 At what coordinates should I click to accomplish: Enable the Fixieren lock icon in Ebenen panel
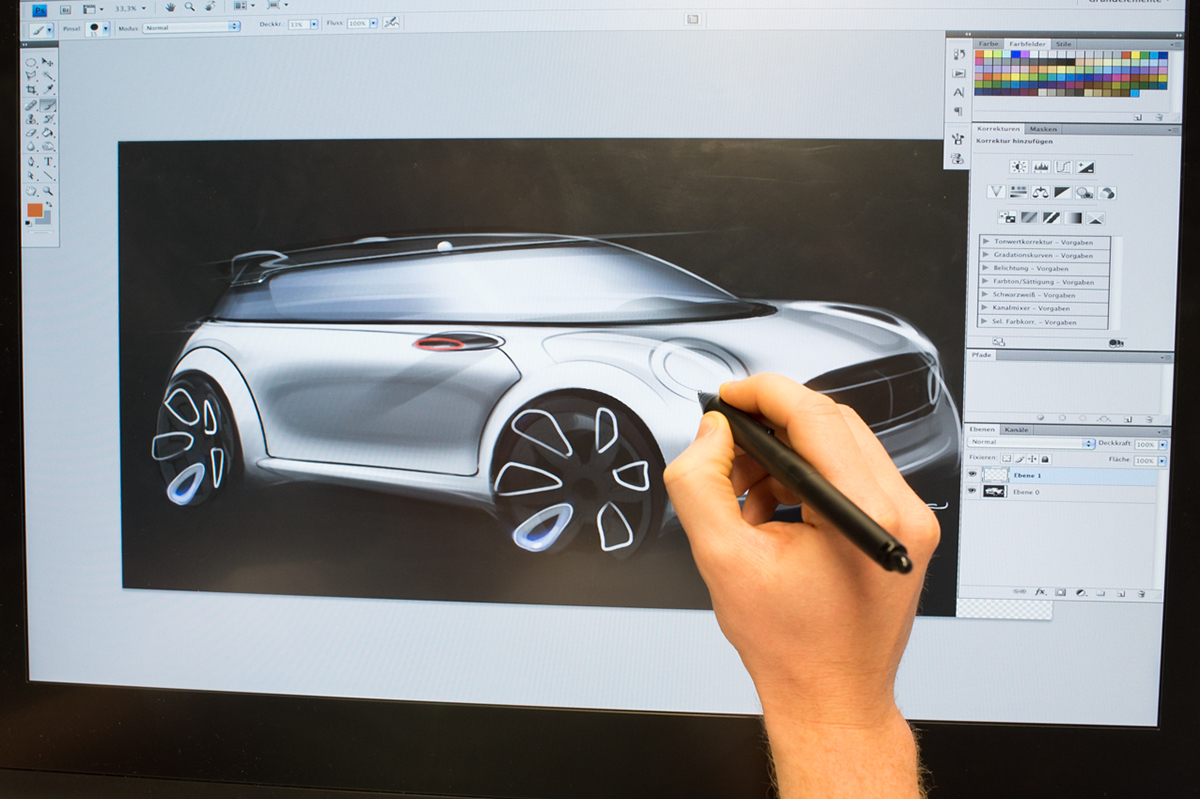tap(1045, 459)
